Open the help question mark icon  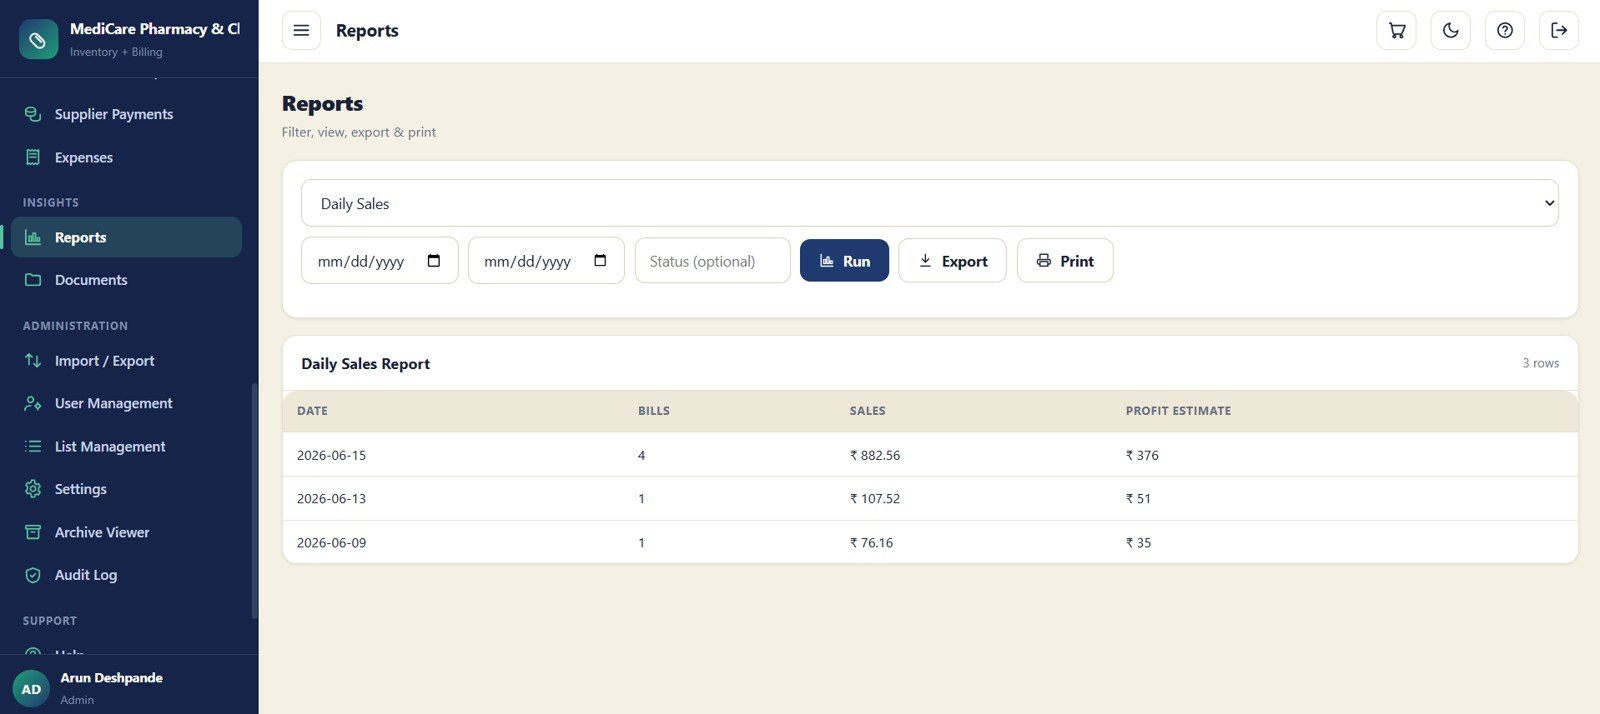click(x=1505, y=31)
